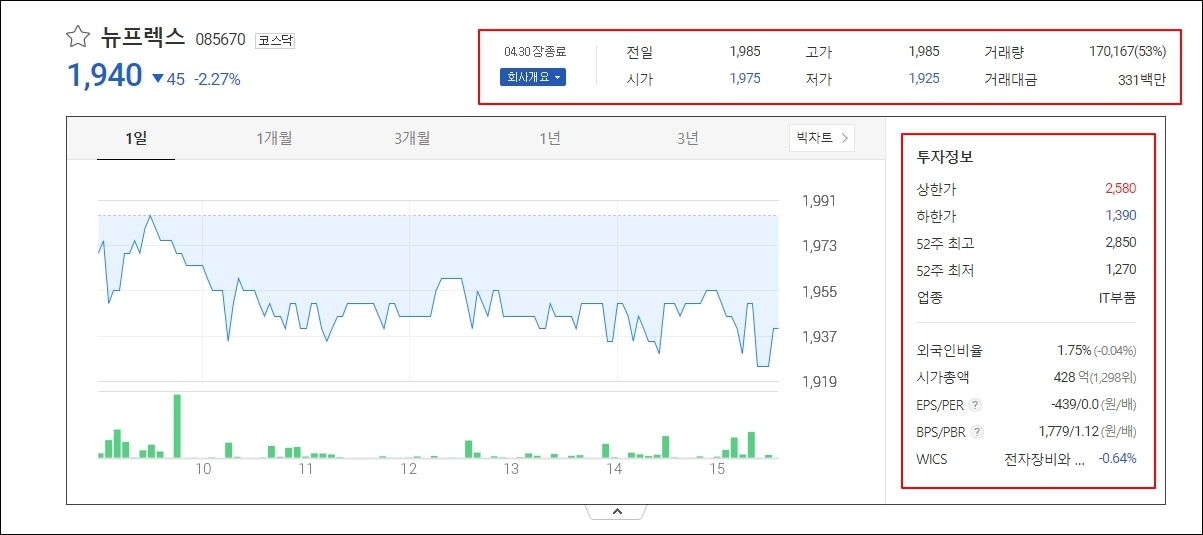Switch to the 1년 chart tab
1203x535 pixels.
[550, 138]
